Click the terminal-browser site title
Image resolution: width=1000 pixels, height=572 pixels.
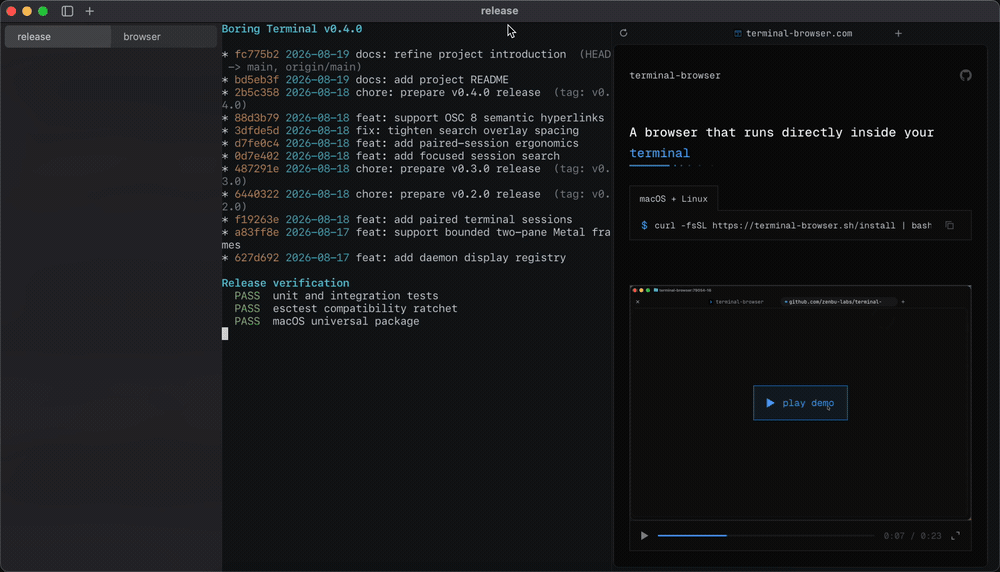click(675, 75)
